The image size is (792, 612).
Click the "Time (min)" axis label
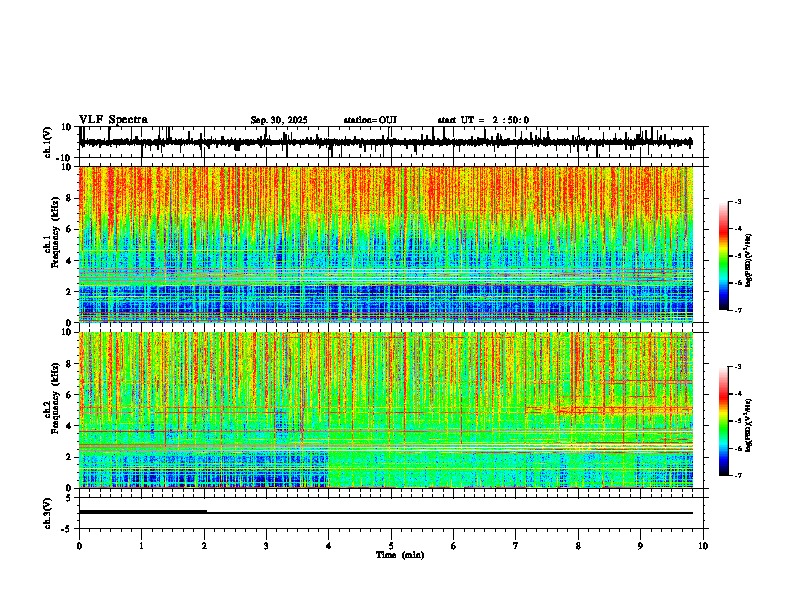click(x=400, y=555)
